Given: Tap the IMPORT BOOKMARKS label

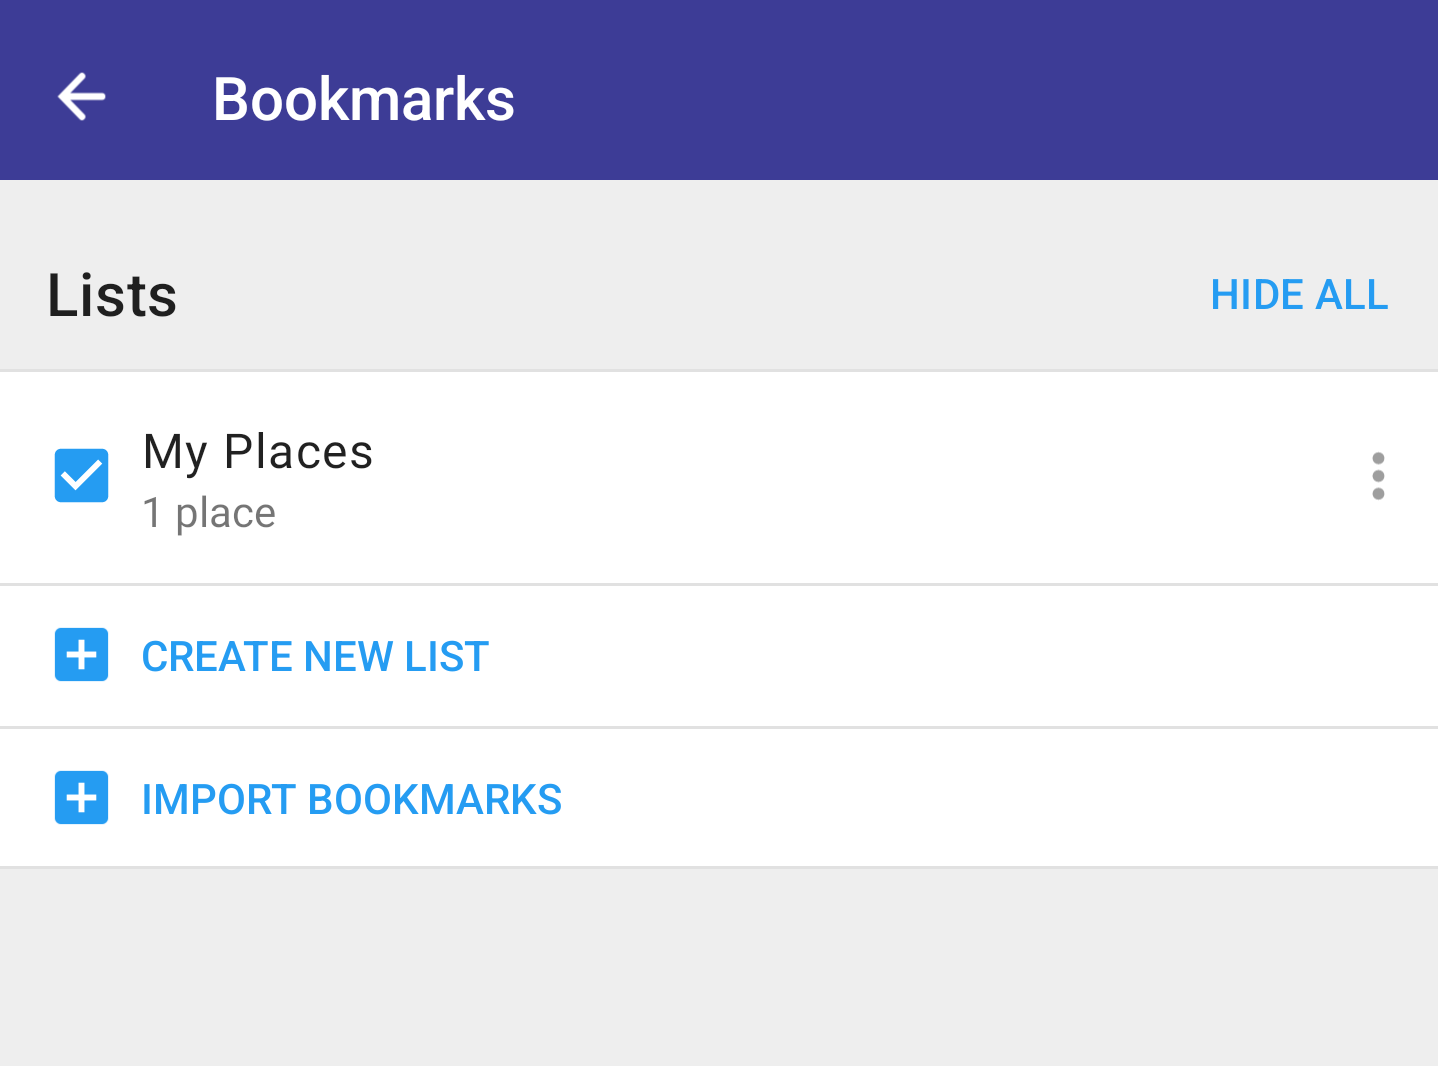Looking at the screenshot, I should [352, 800].
